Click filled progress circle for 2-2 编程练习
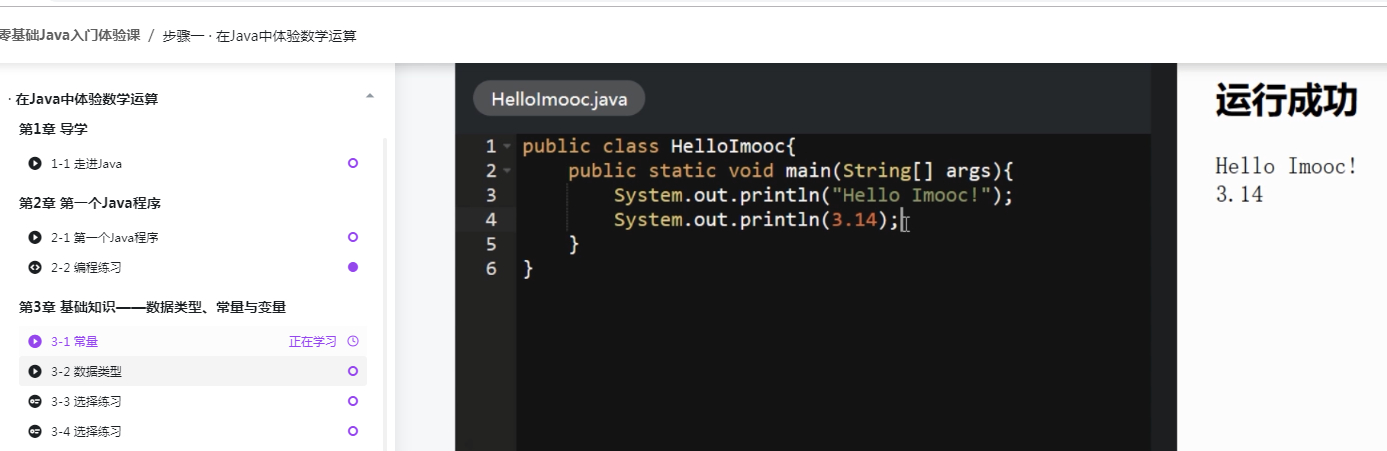1387x451 pixels. point(352,267)
